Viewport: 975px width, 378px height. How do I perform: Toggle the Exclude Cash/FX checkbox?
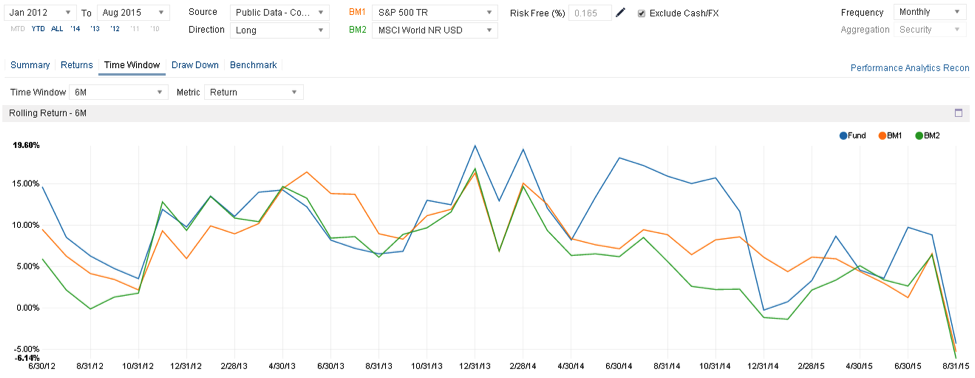[641, 13]
